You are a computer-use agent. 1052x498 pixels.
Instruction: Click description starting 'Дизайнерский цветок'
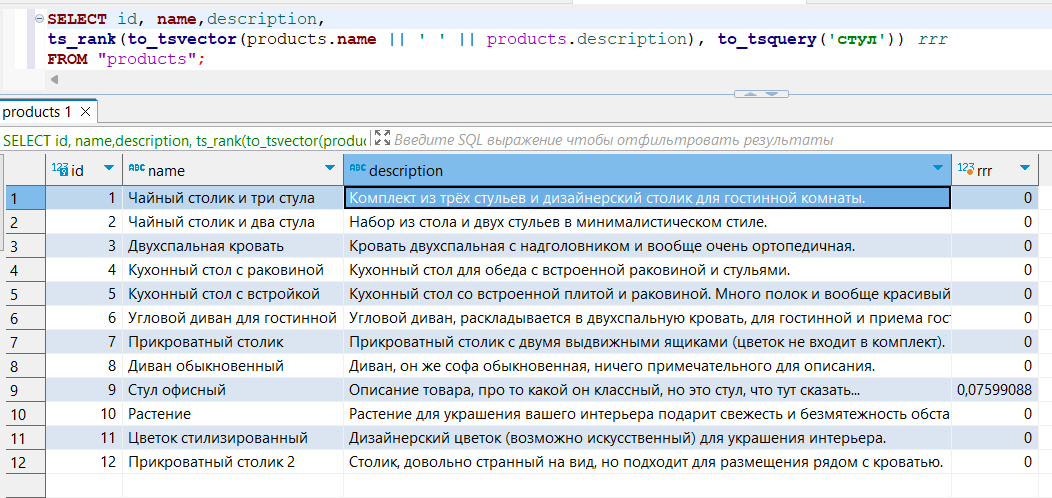[x=647, y=438]
